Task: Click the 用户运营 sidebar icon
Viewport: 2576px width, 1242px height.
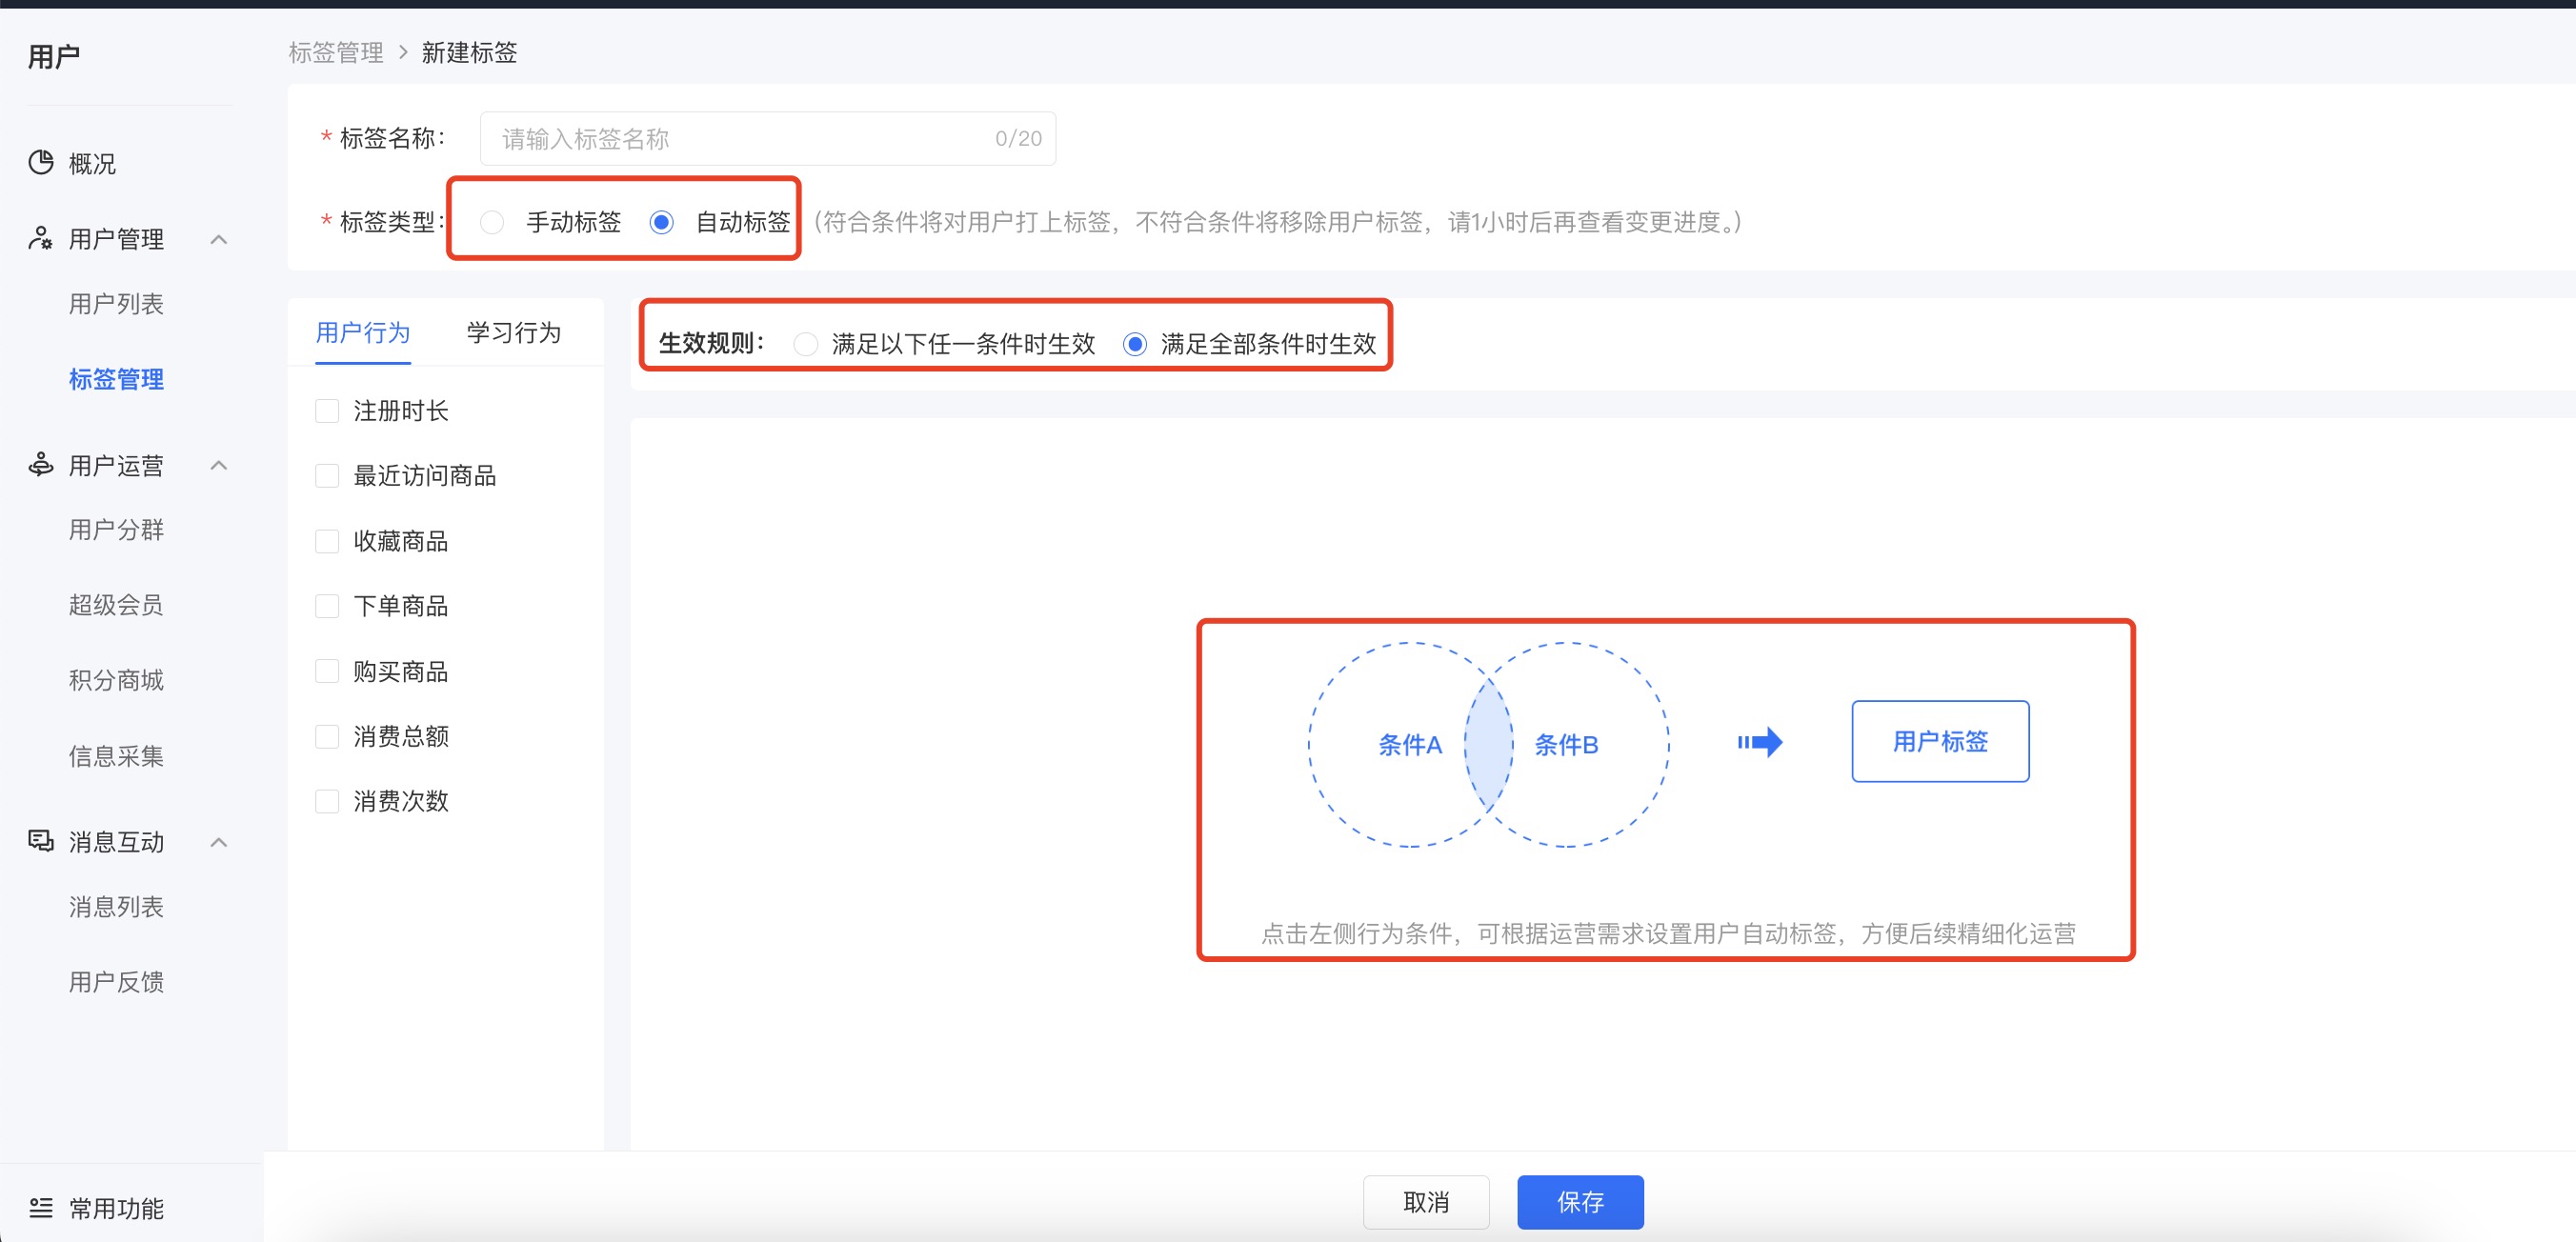Action: click(41, 465)
